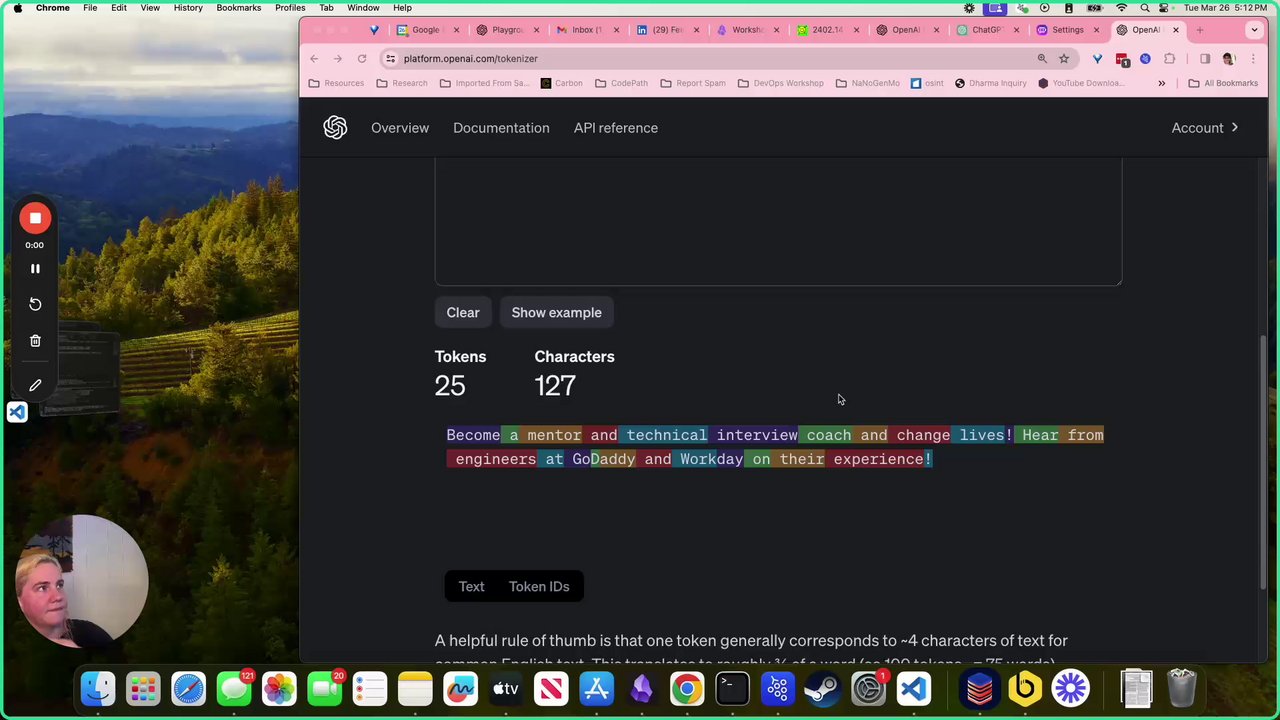1280x720 pixels.
Task: Open the Chrome menu in the menu bar
Action: click(x=53, y=8)
